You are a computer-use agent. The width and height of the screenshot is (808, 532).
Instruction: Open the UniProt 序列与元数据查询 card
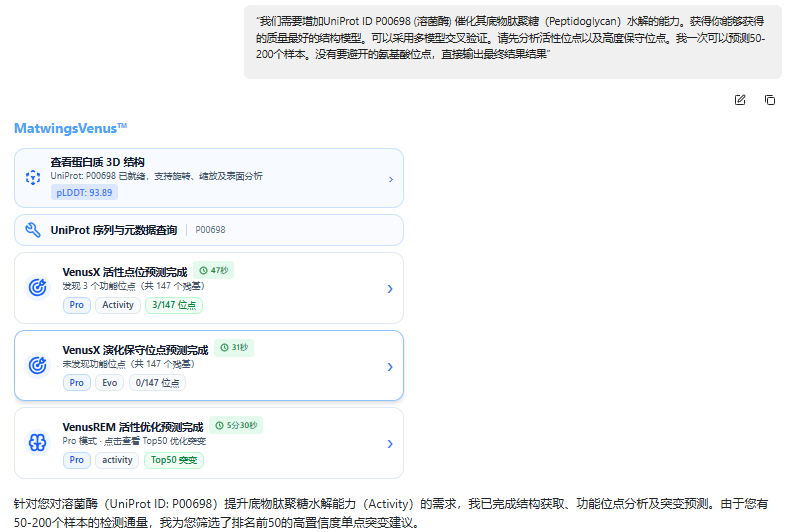pos(209,230)
